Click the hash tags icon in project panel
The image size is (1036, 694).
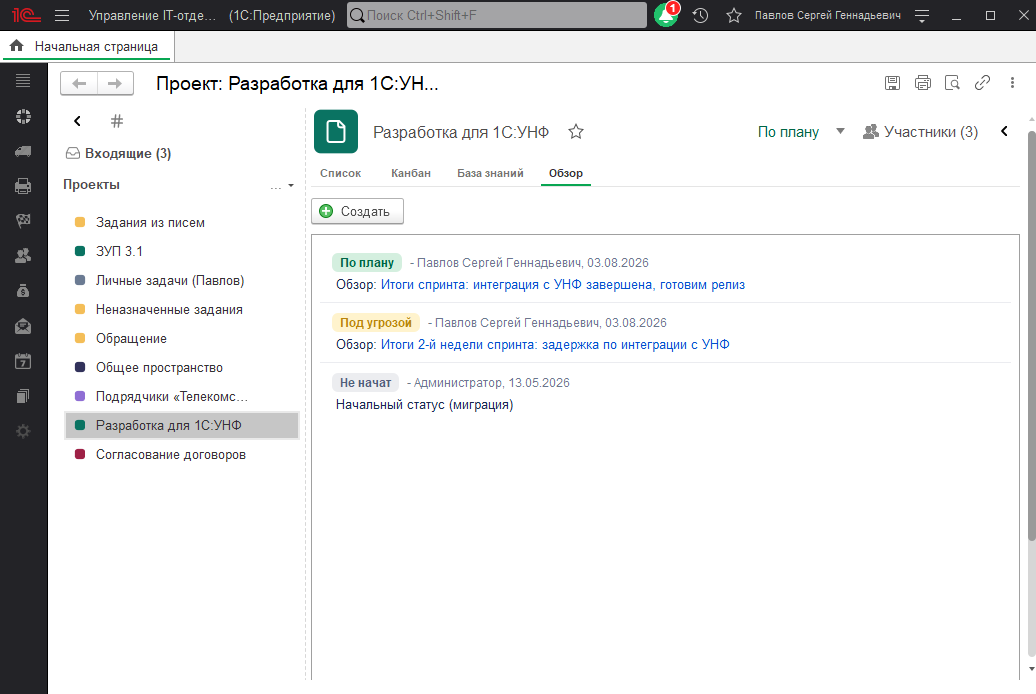coord(117,121)
